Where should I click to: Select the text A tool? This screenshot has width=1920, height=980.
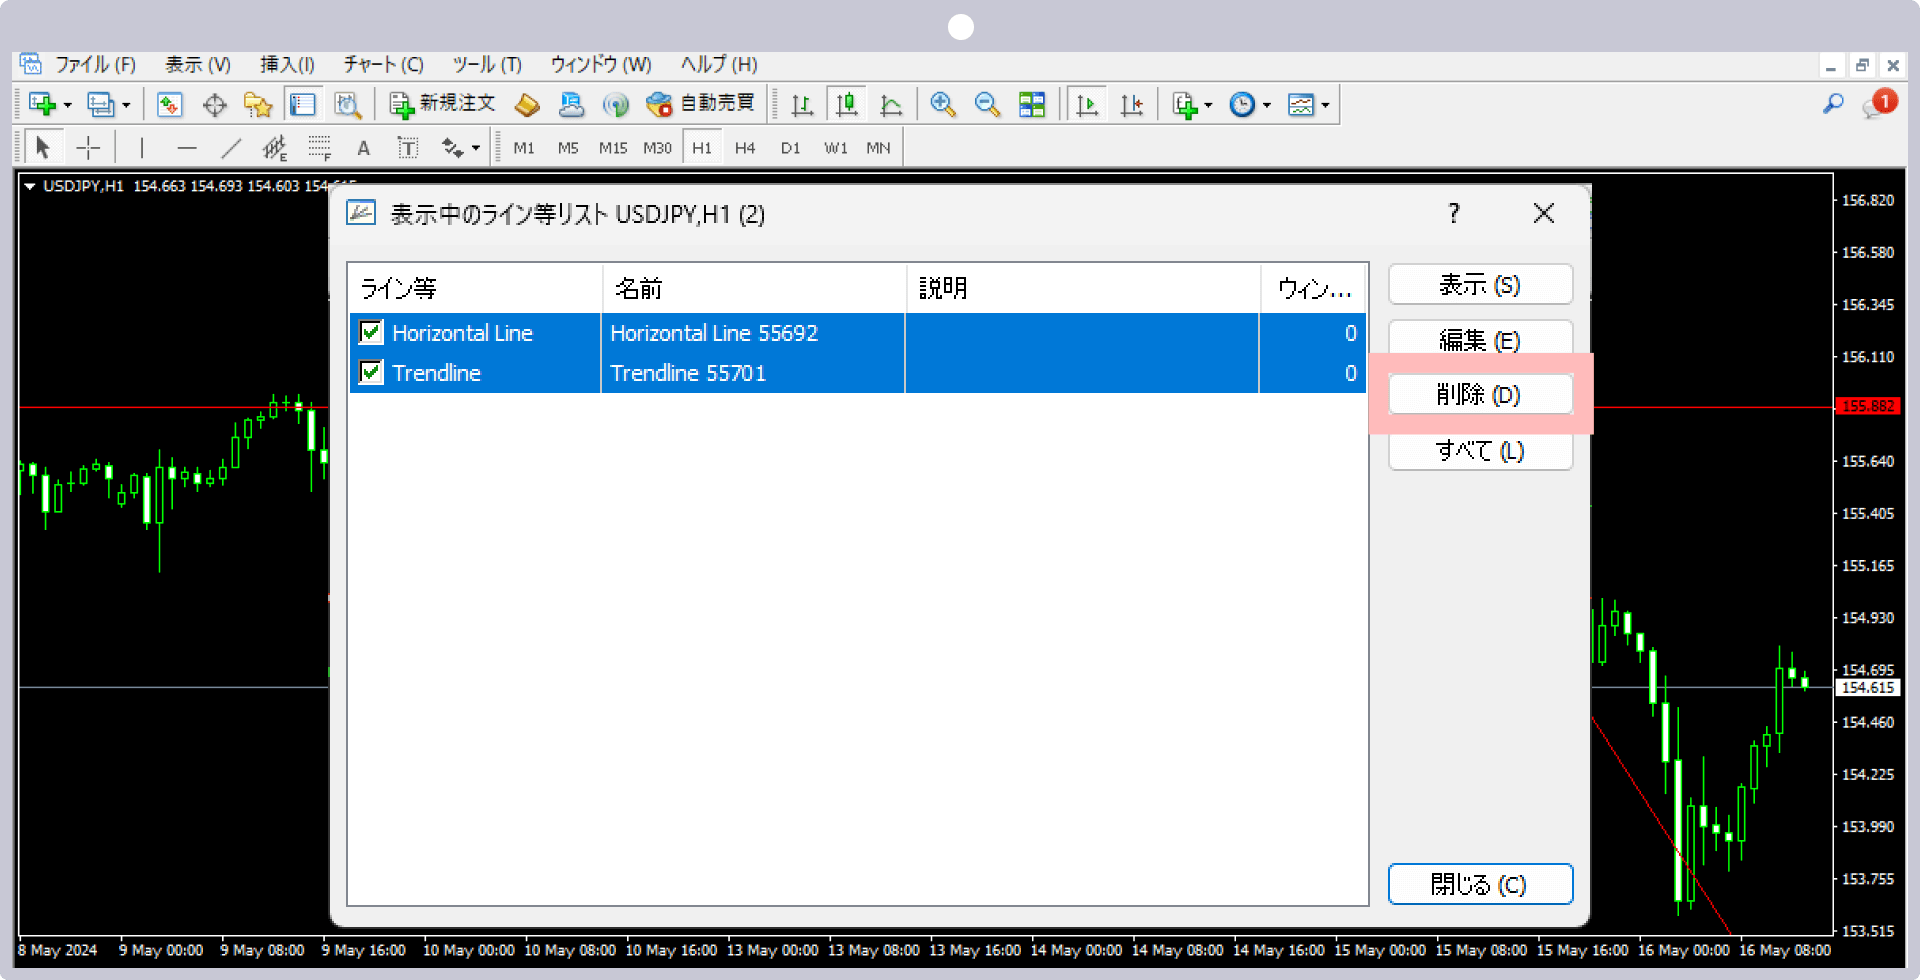coord(363,148)
